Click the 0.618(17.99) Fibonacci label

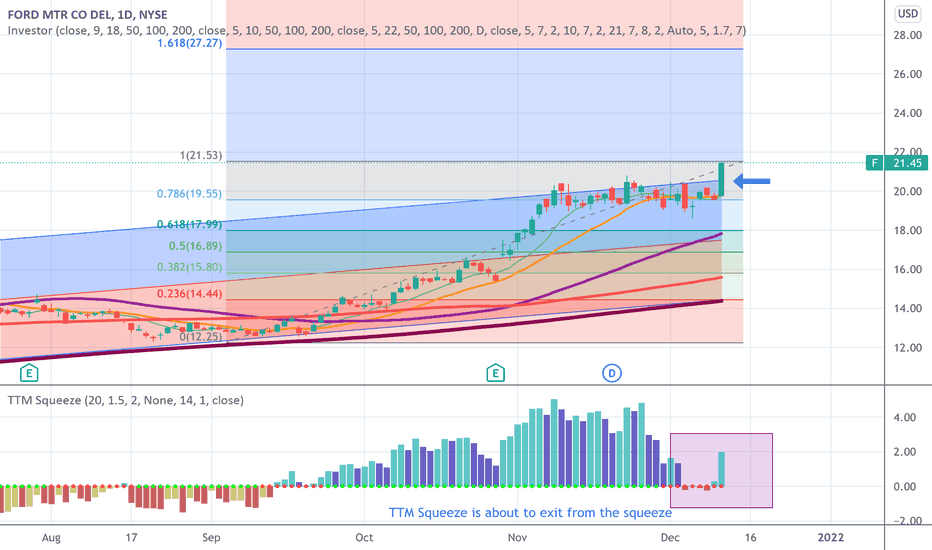189,225
